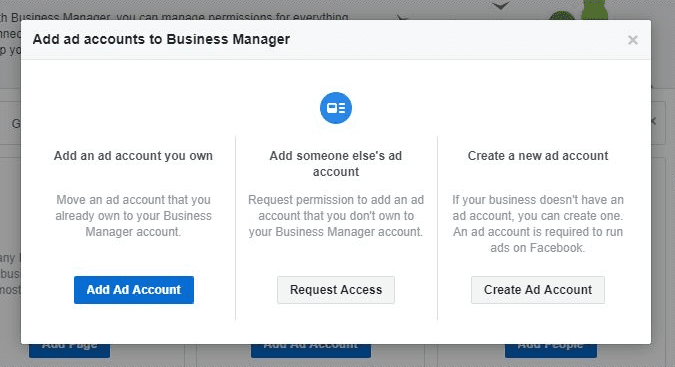Click the Create Ad Account button

[x=538, y=290]
